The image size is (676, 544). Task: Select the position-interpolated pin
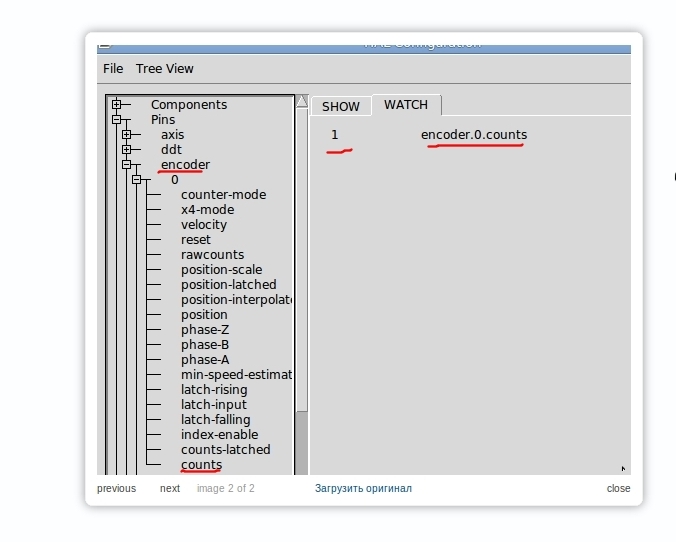point(236,300)
